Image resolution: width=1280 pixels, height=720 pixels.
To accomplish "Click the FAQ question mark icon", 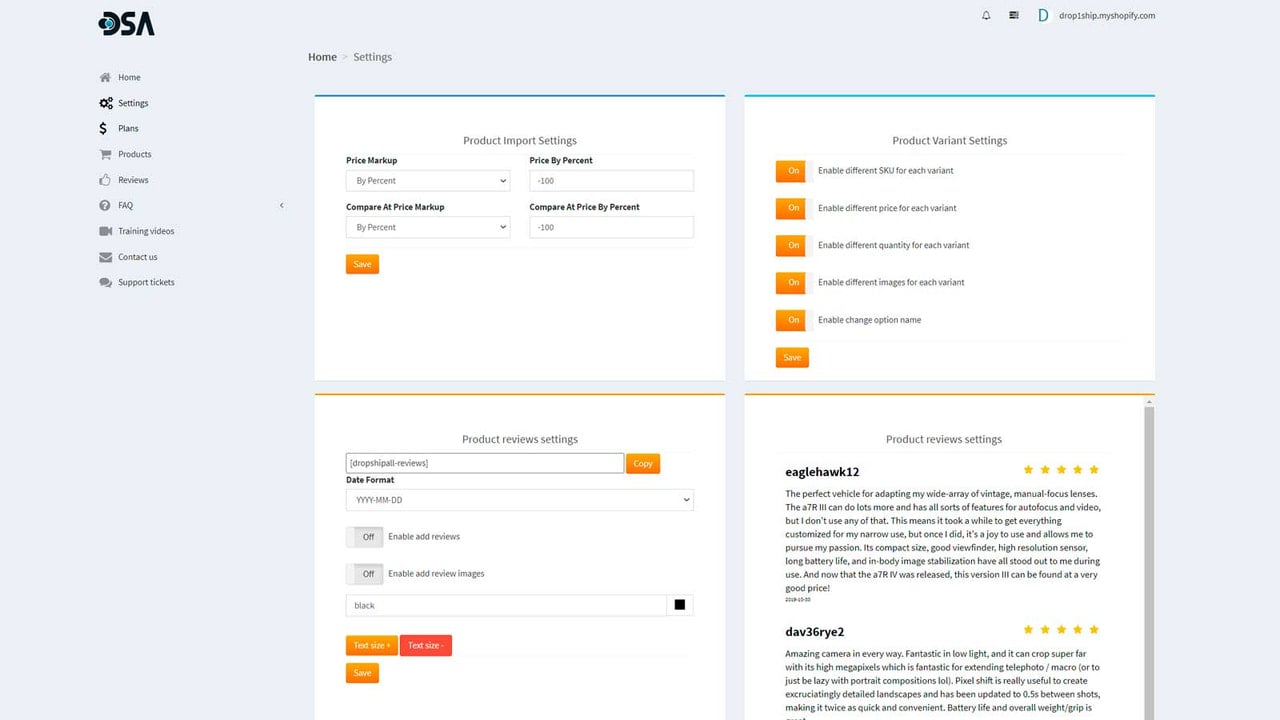I will (105, 205).
